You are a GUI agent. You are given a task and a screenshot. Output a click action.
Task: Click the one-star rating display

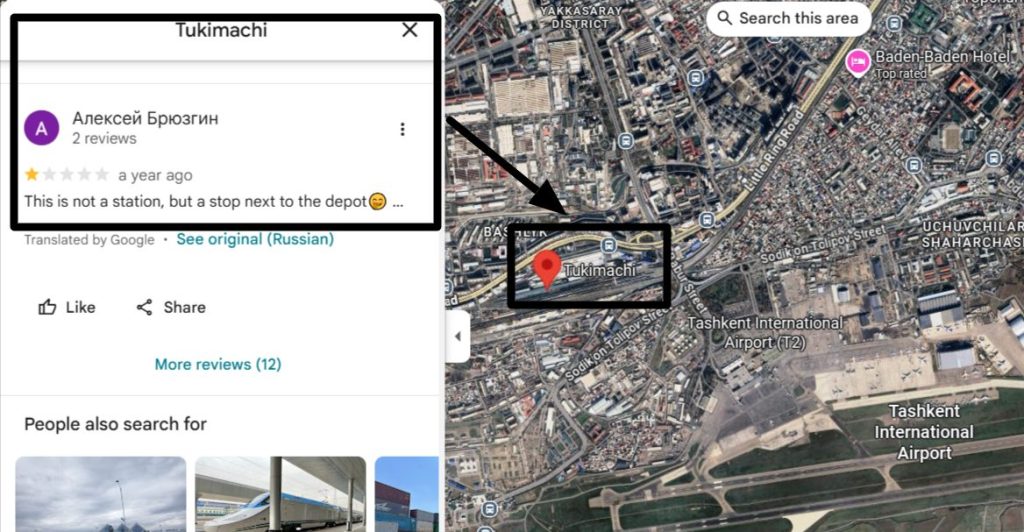(x=67, y=174)
